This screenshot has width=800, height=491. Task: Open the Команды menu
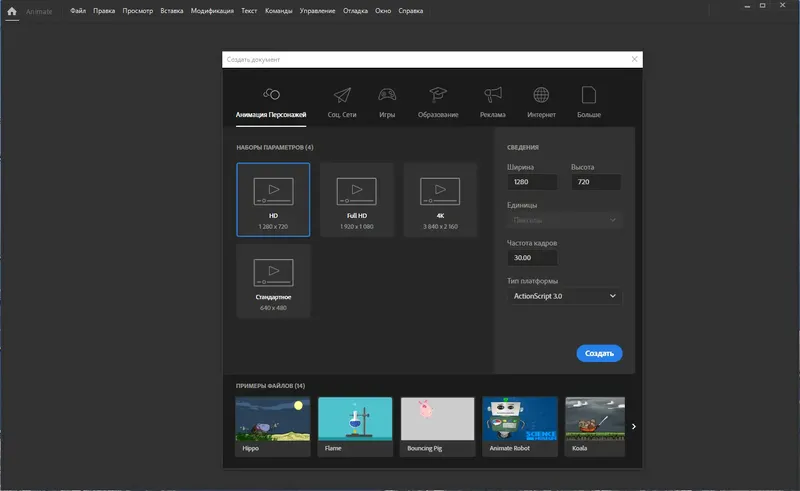279,11
